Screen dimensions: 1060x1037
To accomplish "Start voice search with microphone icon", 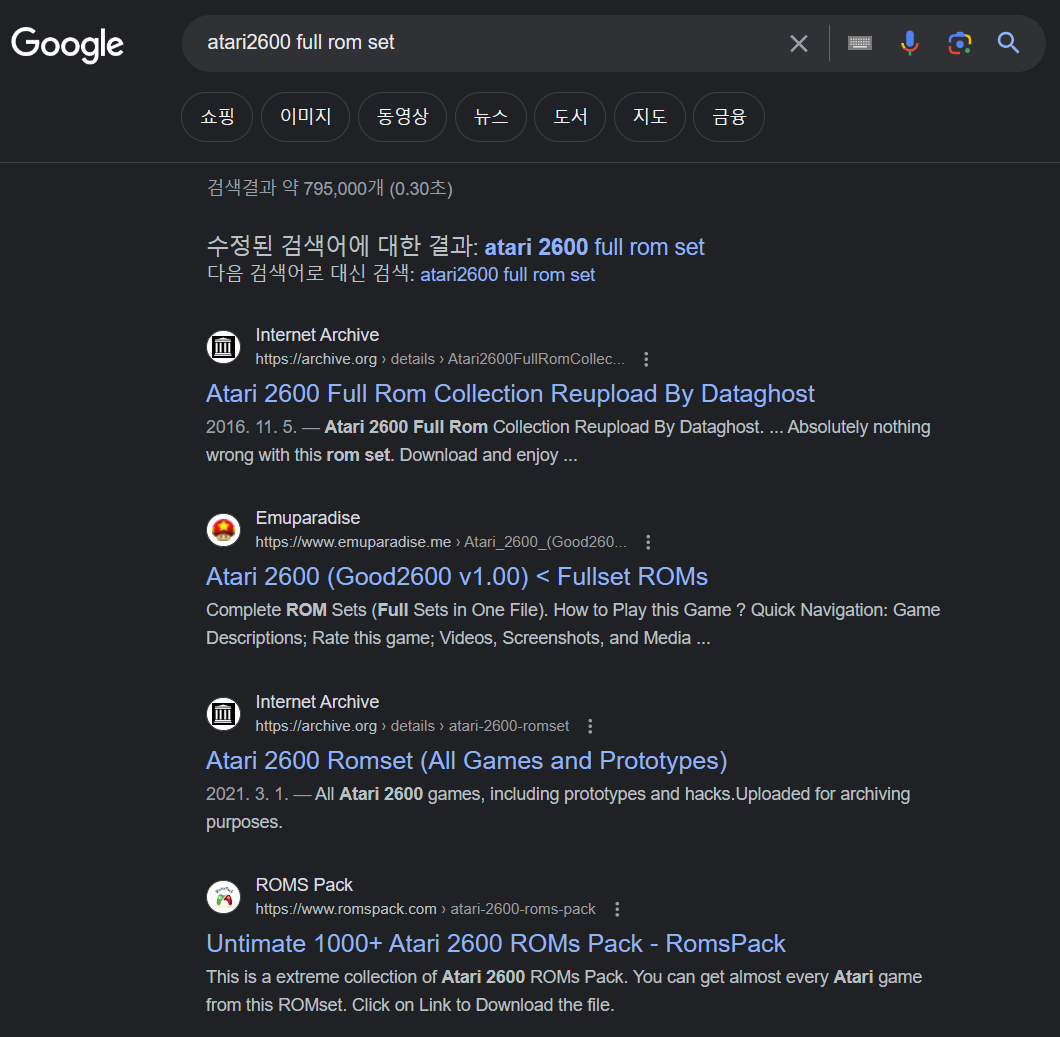I will [909, 43].
